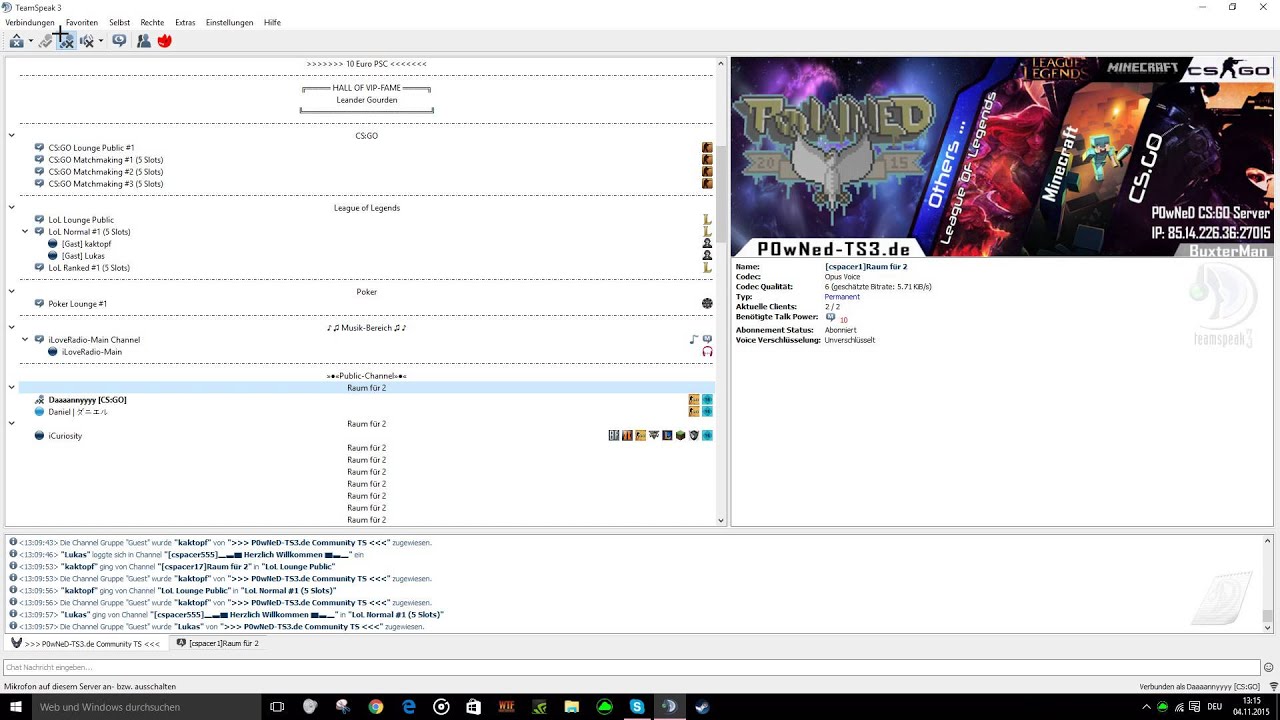Click the channel tree scrollbar down arrow
Viewport: 1280px width, 720px height.
pyautogui.click(x=721, y=520)
